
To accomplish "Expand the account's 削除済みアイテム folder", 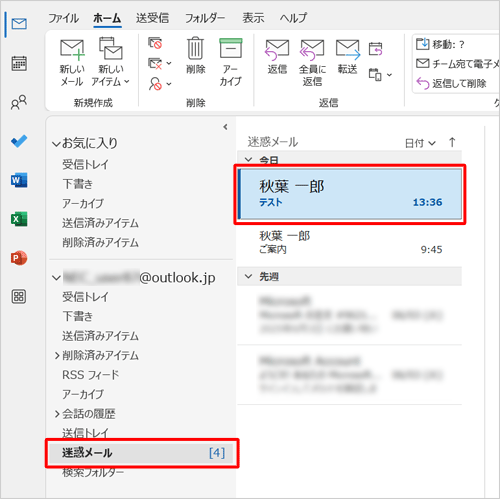I will [x=57, y=356].
